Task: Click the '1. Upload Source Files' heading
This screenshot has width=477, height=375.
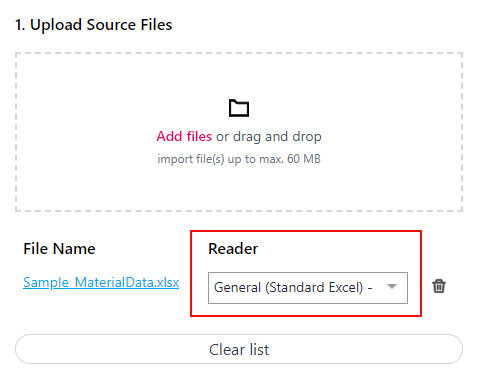Action: (94, 25)
